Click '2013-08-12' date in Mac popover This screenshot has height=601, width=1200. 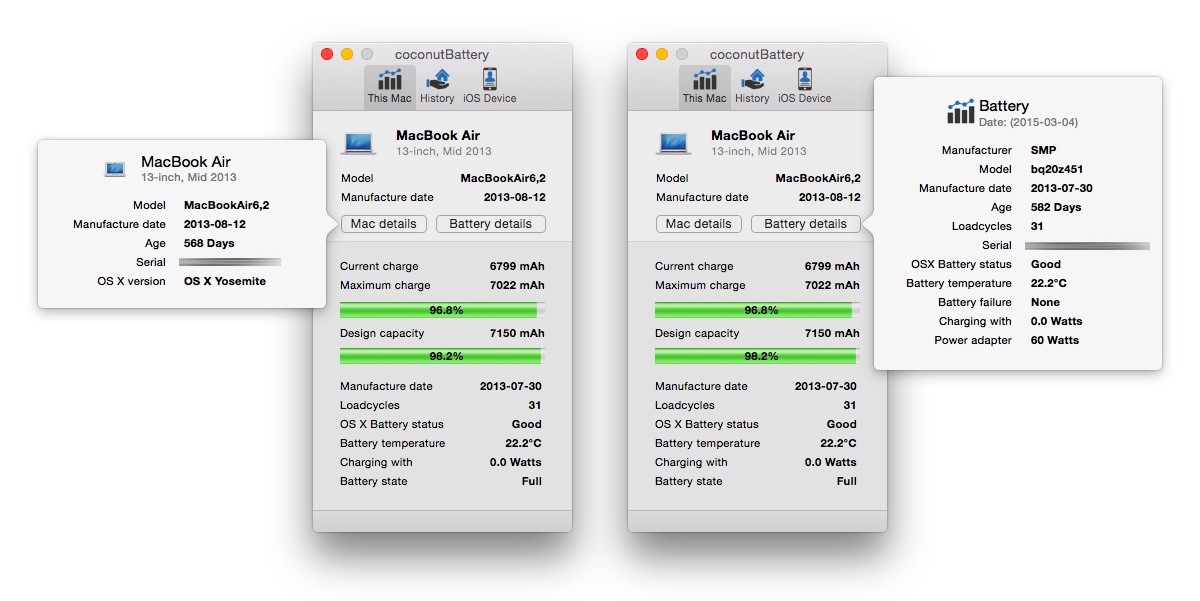(x=215, y=224)
